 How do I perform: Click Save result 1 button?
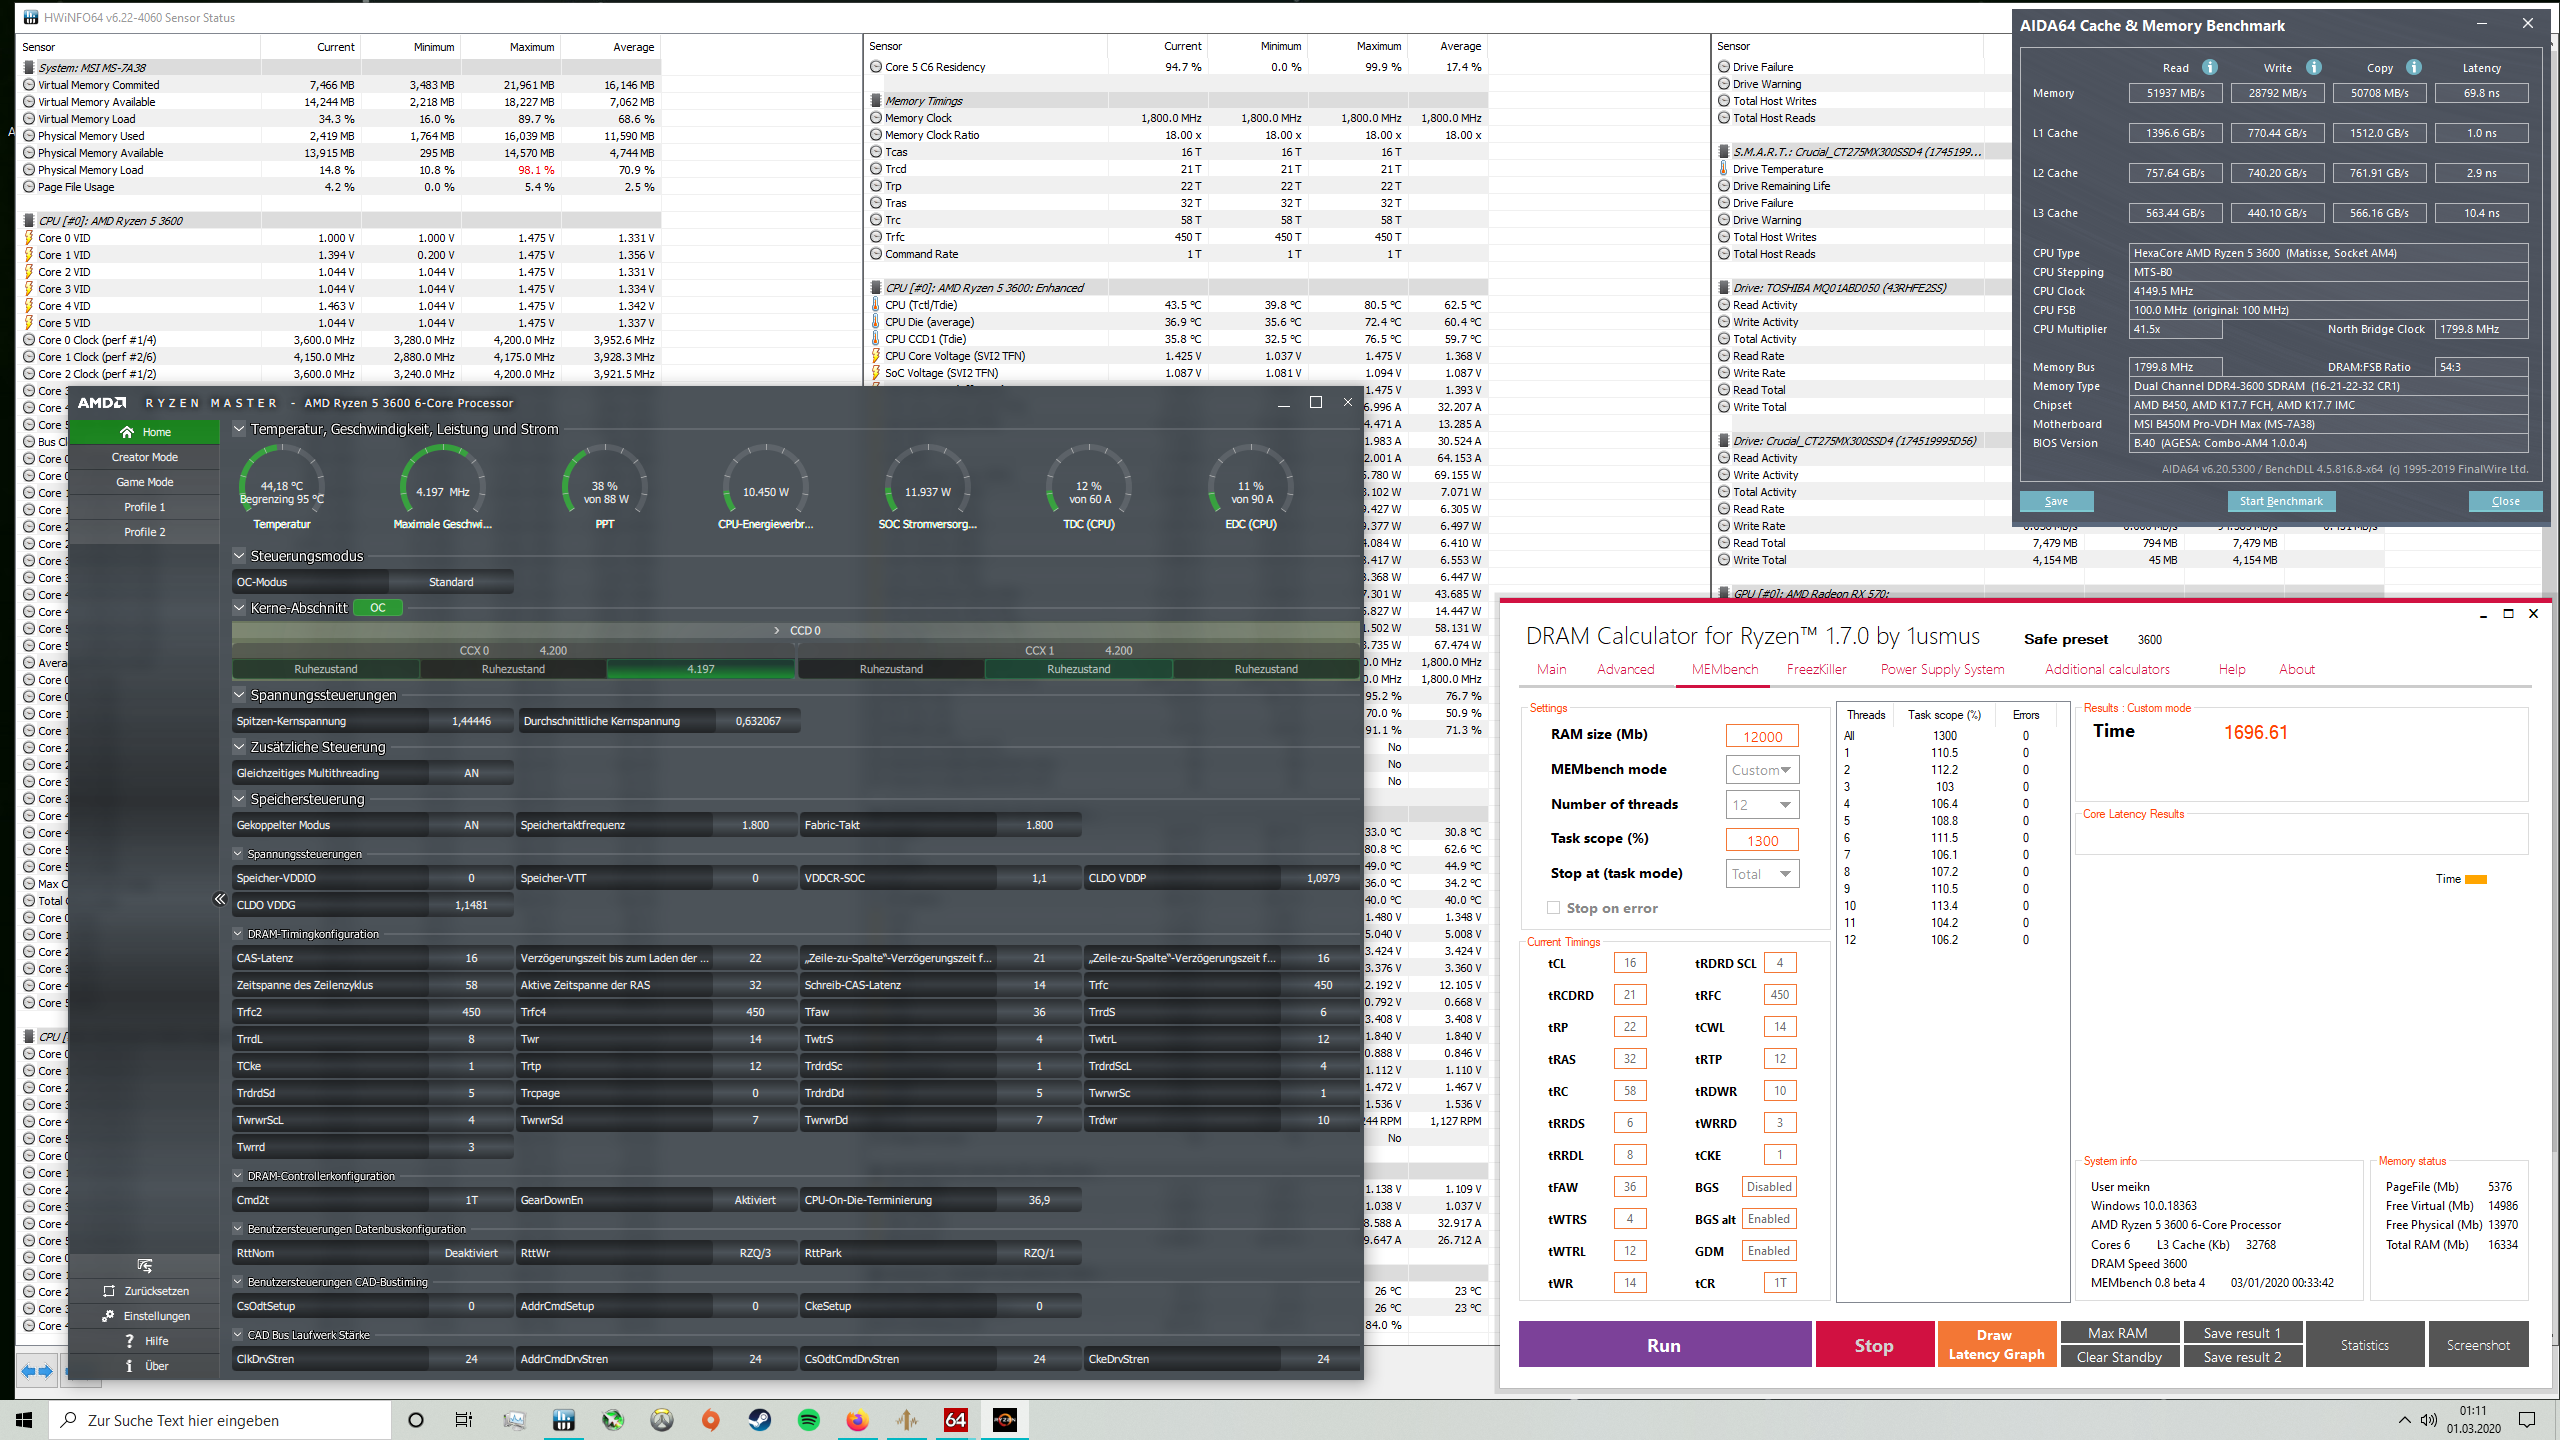(x=2243, y=1333)
